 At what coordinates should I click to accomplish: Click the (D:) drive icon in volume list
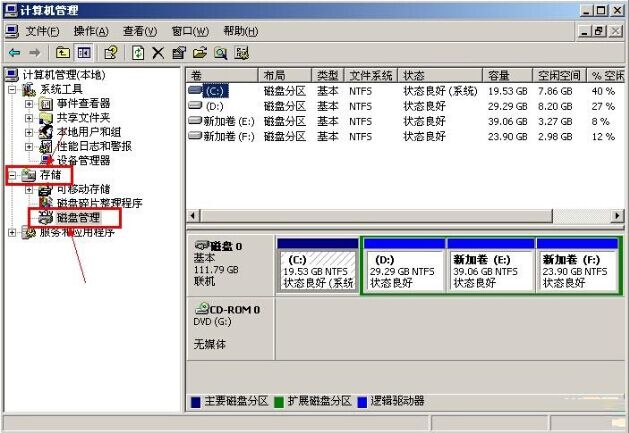195,105
